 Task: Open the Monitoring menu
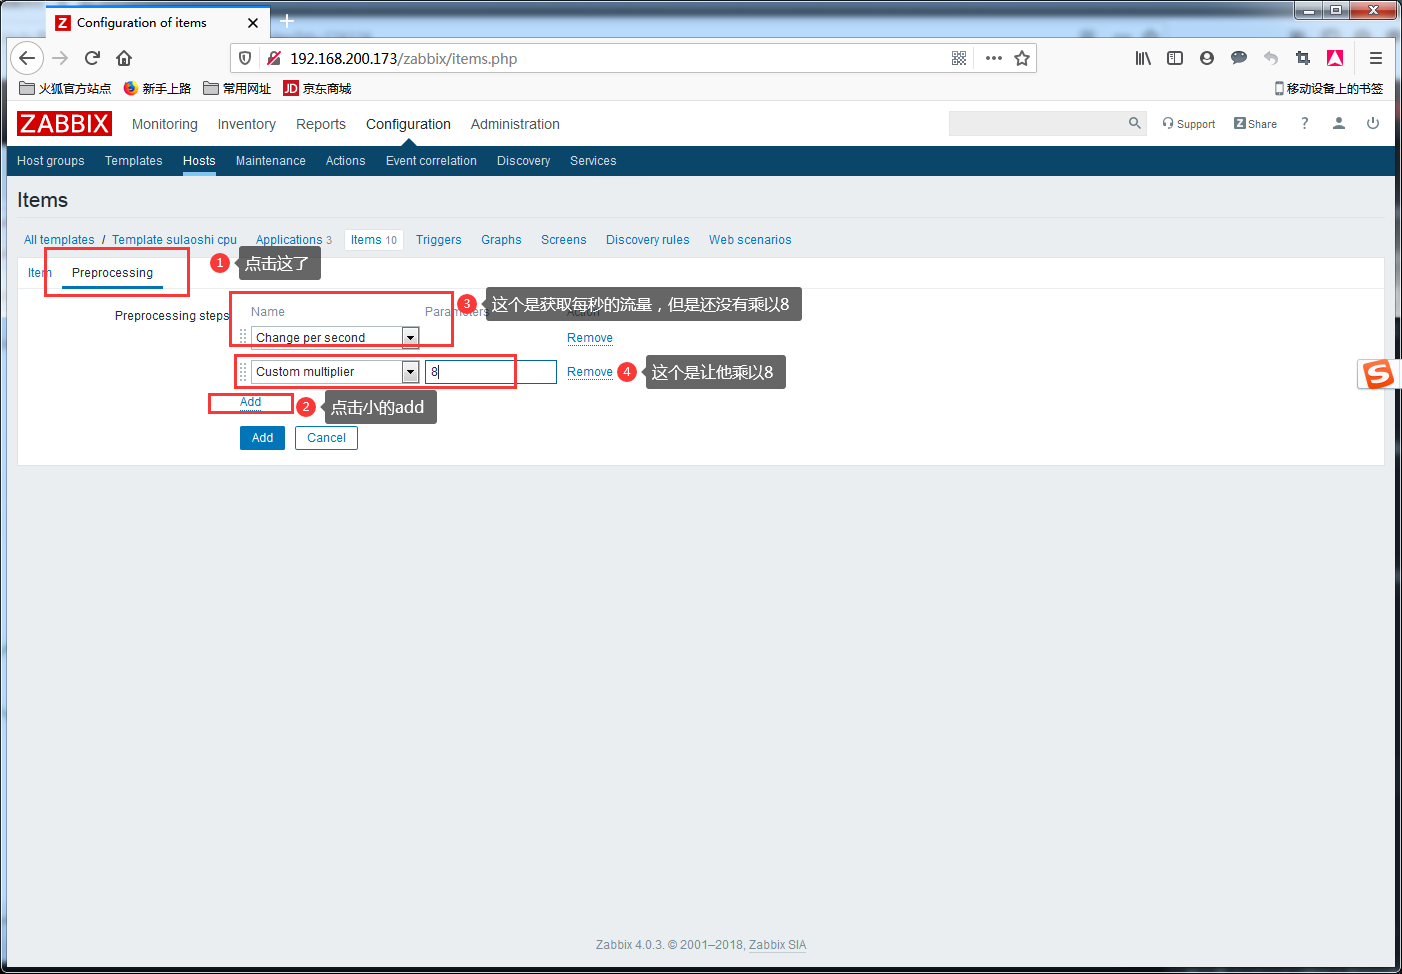(165, 124)
